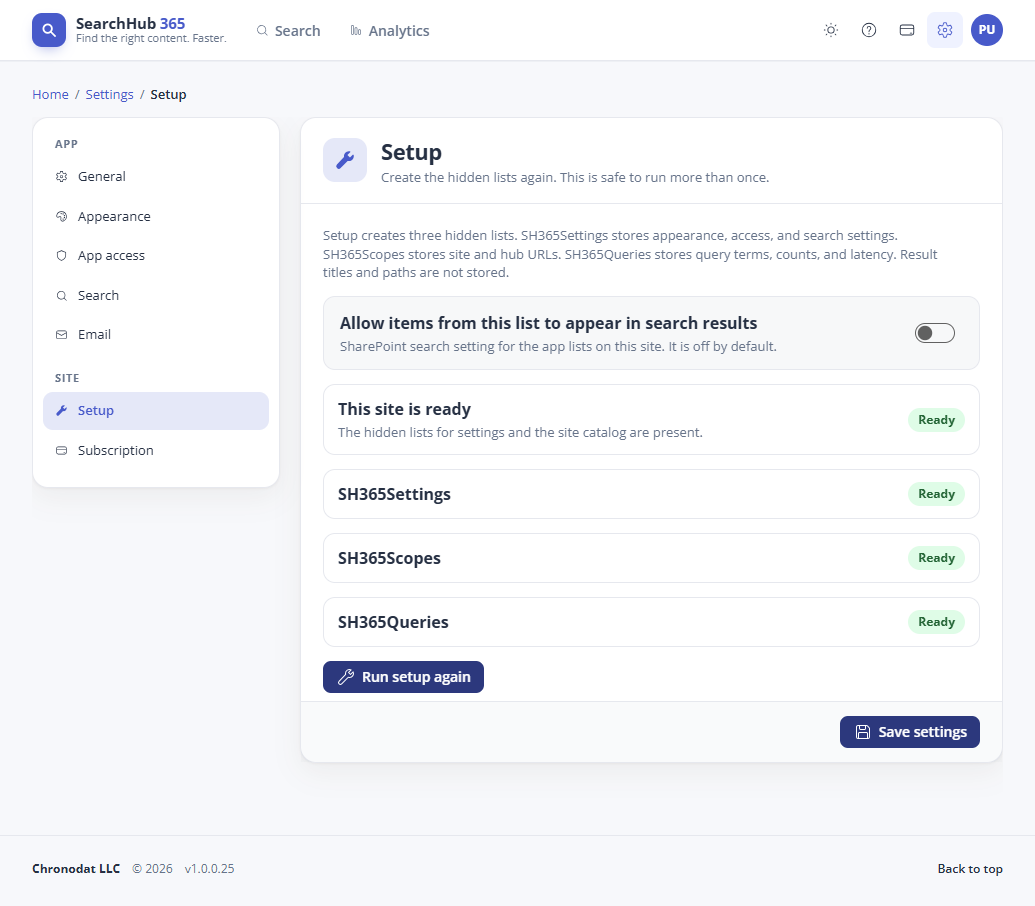This screenshot has width=1035, height=906.
Task: Select Subscription in the settings sidebar
Action: pyautogui.click(x=156, y=451)
